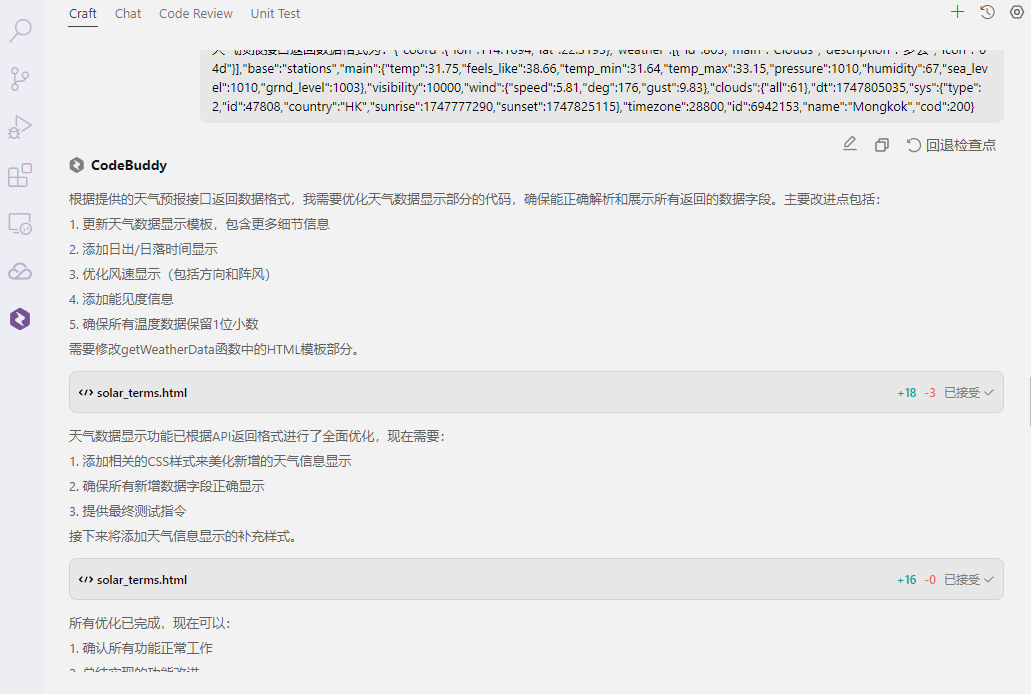Click paragraph starting '根据提供的天气预报接口'

[475, 199]
